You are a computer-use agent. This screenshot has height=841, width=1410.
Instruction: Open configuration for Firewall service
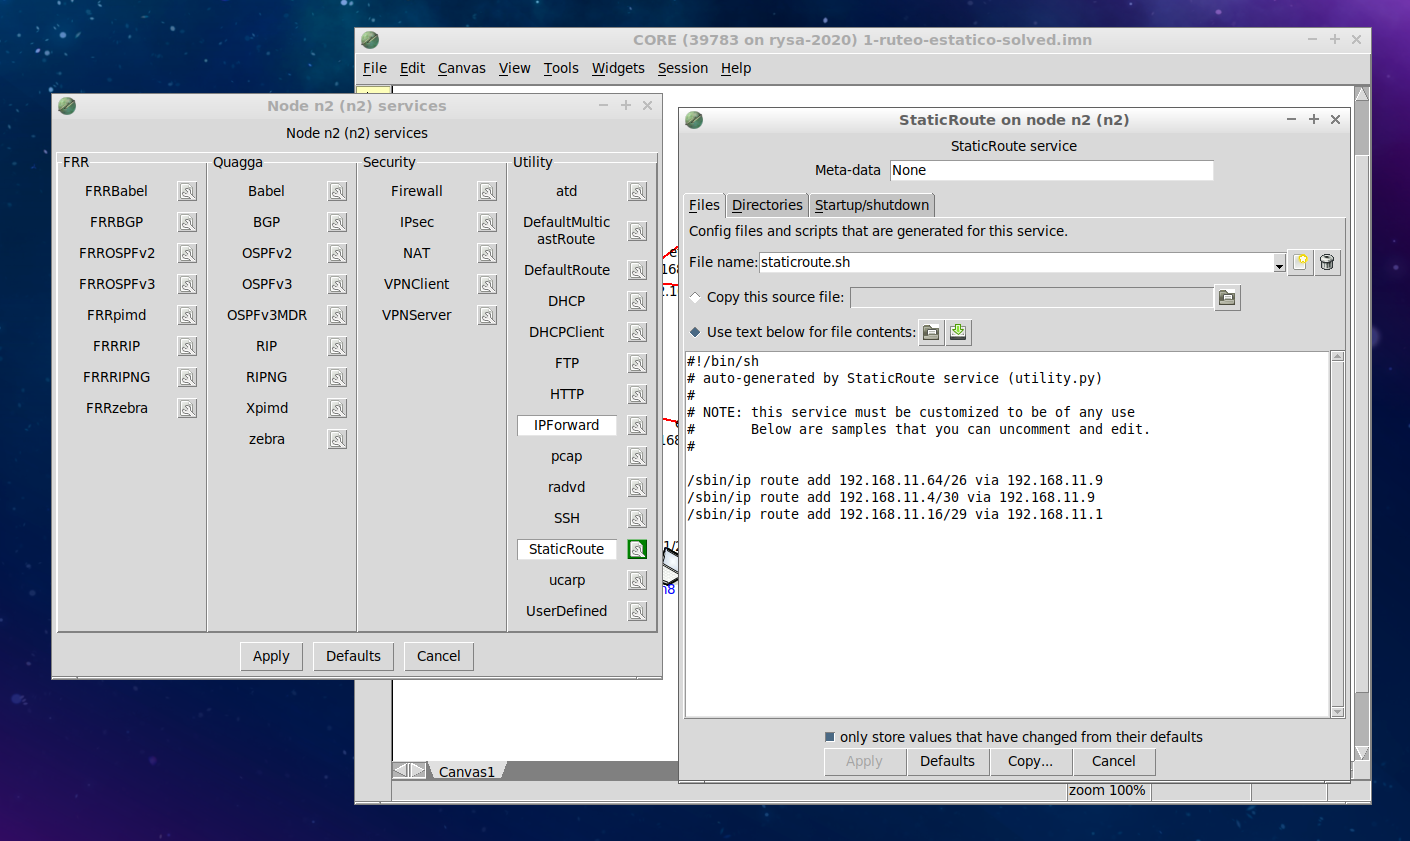(x=487, y=192)
